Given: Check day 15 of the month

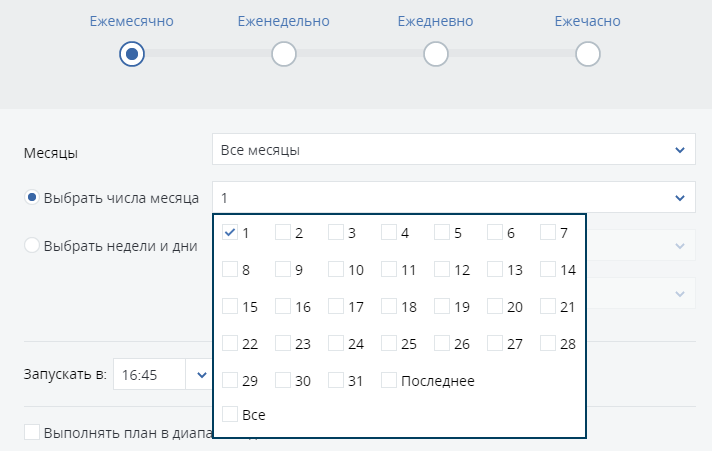Looking at the screenshot, I should point(230,307).
